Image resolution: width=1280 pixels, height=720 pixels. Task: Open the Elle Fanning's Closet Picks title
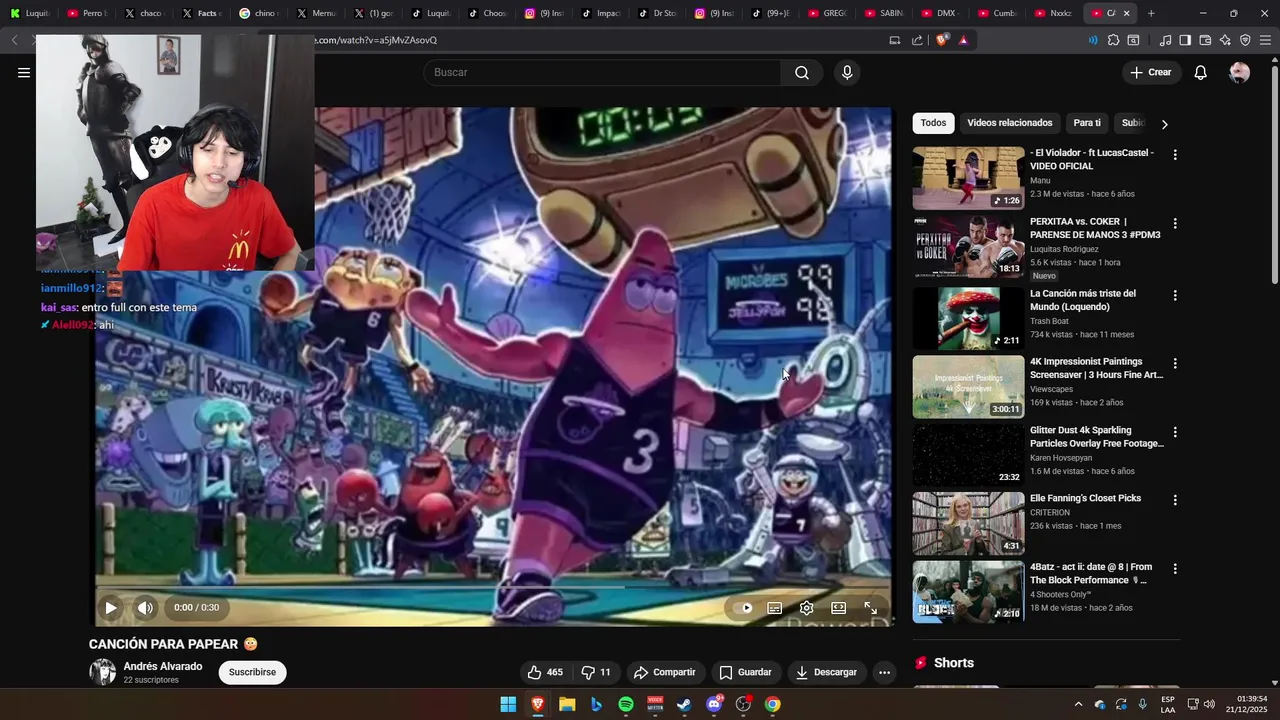coord(1085,498)
